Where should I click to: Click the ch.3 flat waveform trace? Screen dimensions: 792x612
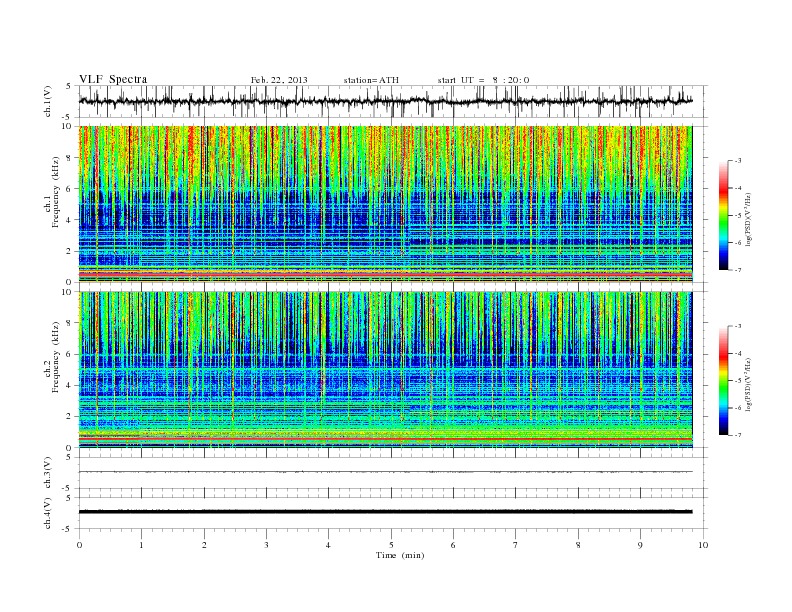tap(385, 472)
